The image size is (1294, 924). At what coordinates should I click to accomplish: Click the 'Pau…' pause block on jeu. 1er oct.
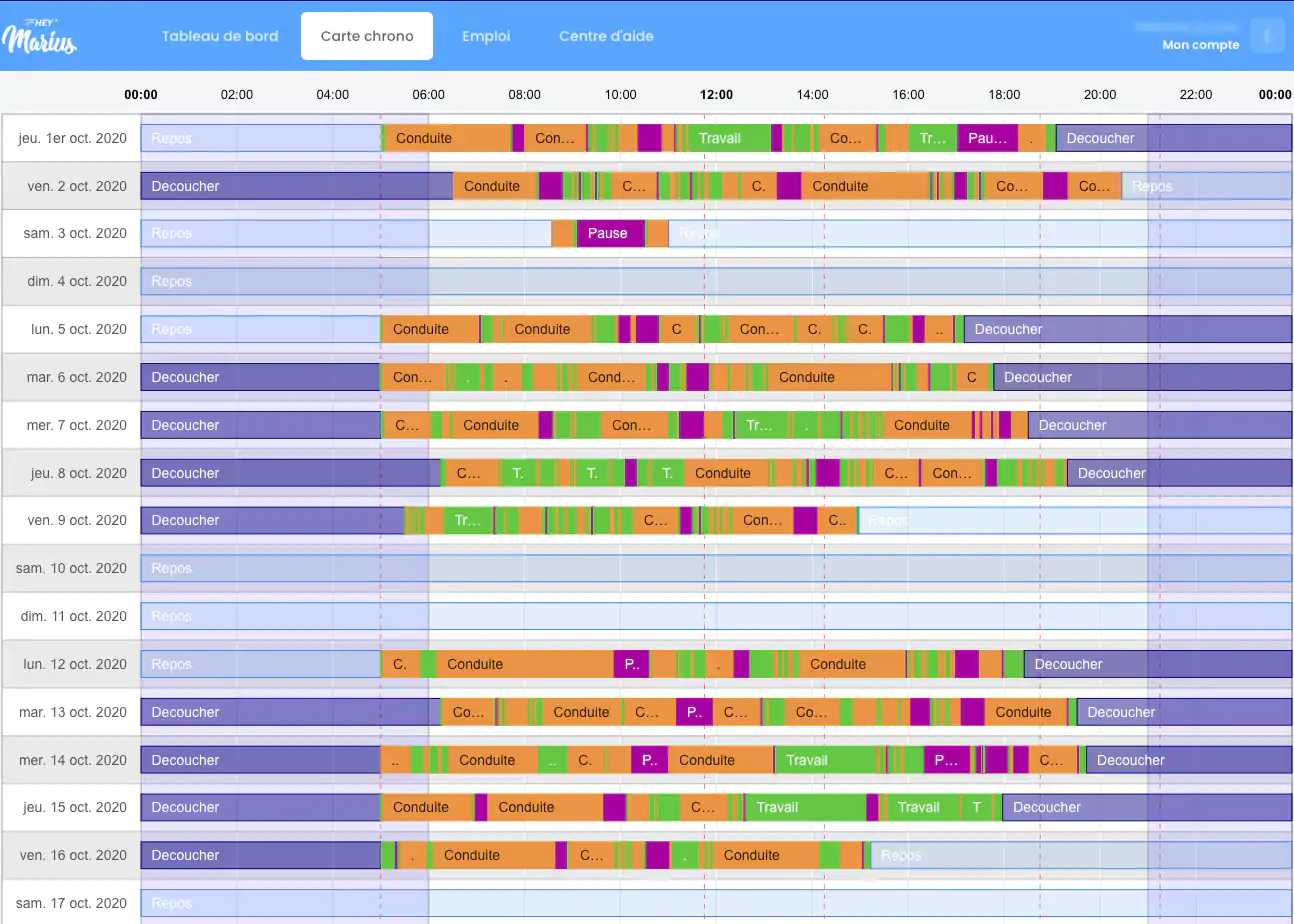(x=987, y=138)
